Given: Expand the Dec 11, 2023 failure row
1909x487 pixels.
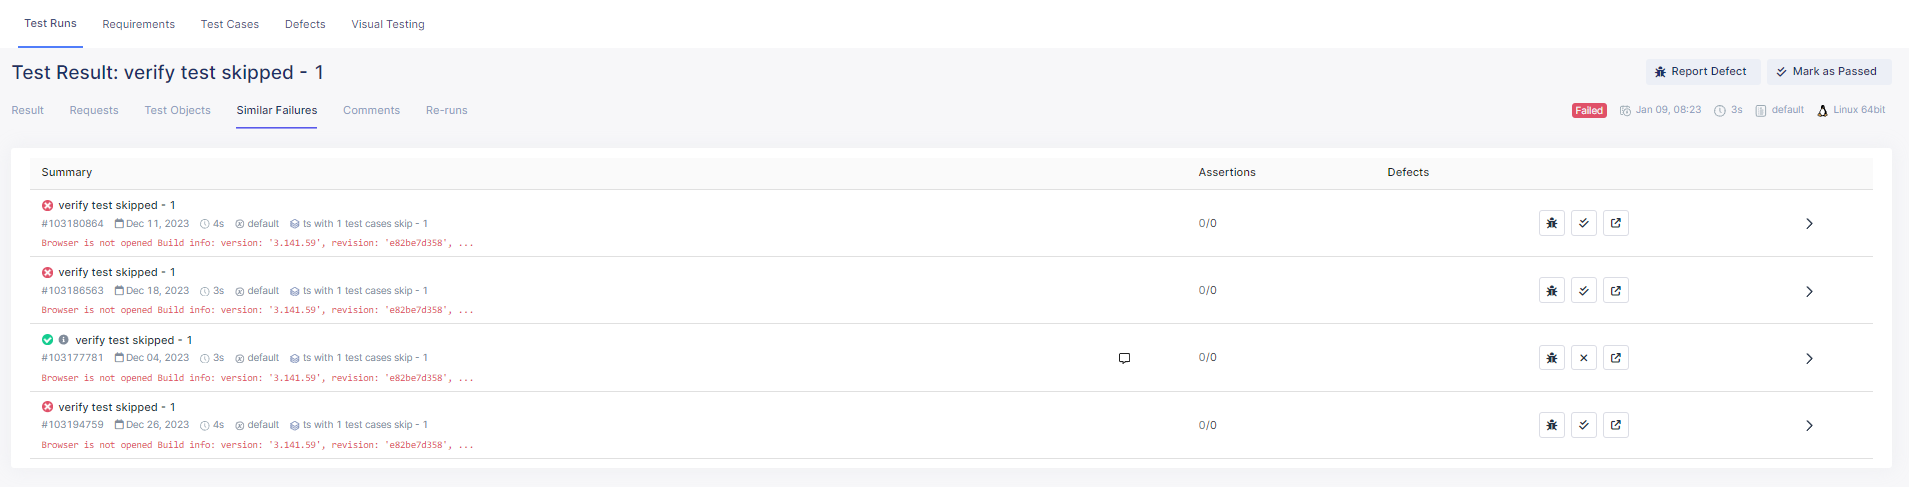Looking at the screenshot, I should pos(1808,224).
